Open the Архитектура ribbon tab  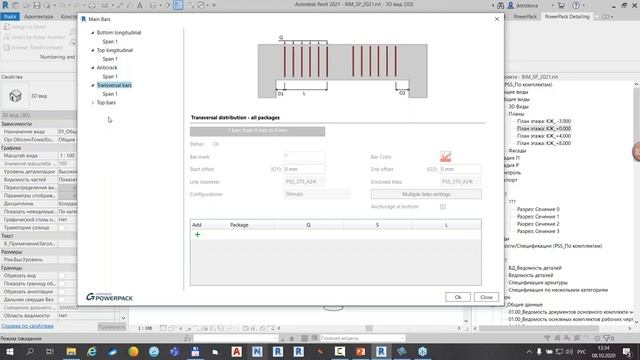38,16
